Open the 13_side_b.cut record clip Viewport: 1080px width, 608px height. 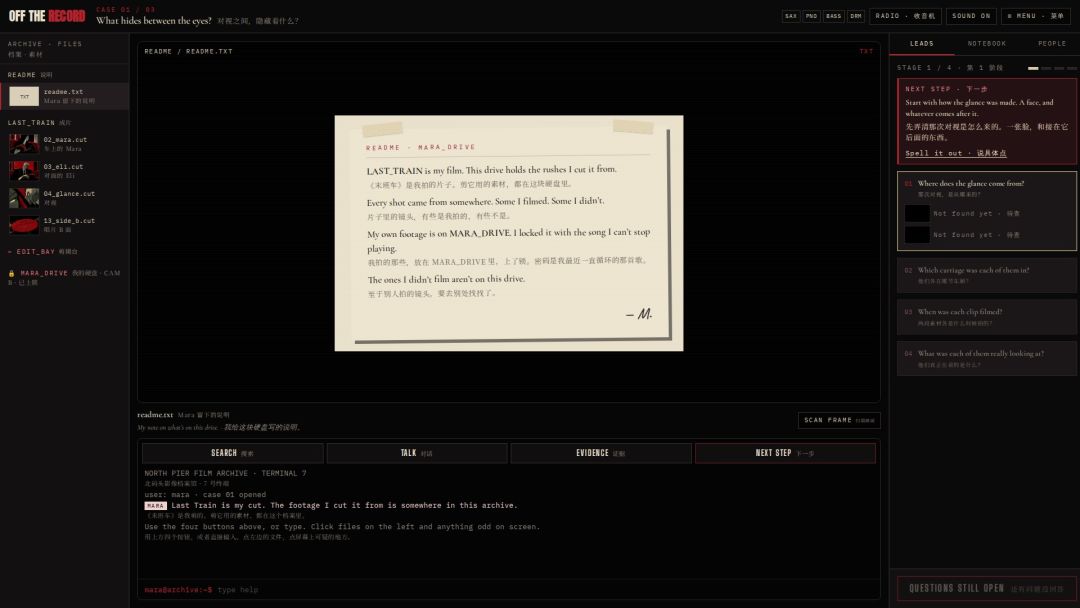[x=65, y=224]
